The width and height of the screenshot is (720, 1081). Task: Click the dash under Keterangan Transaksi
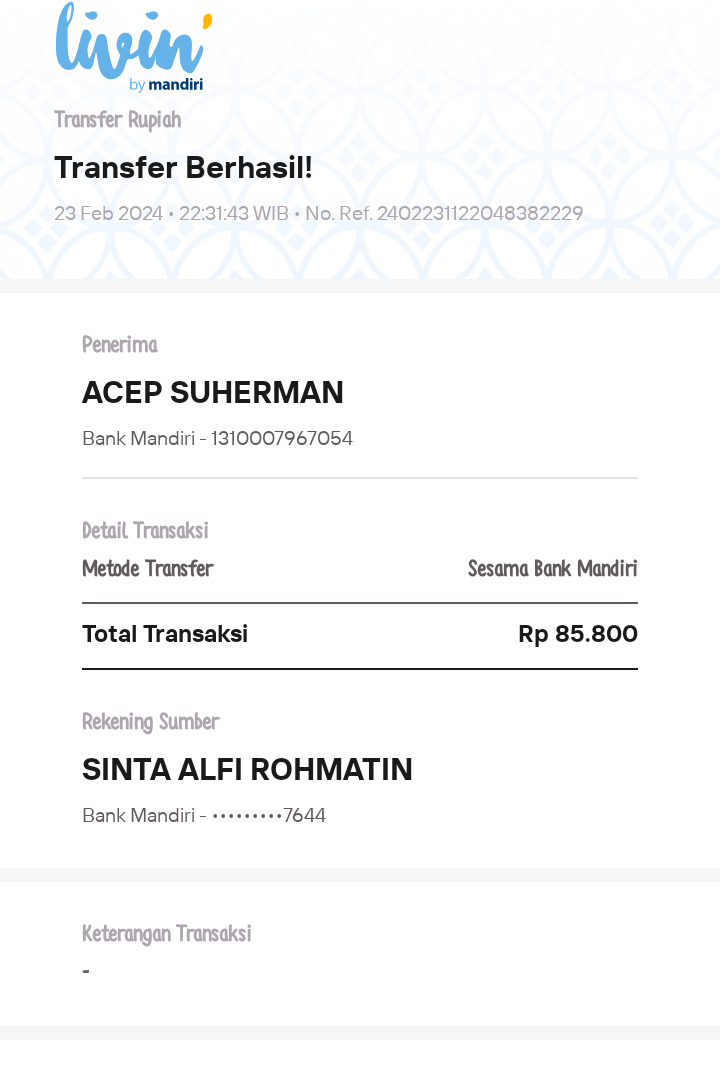pos(86,971)
